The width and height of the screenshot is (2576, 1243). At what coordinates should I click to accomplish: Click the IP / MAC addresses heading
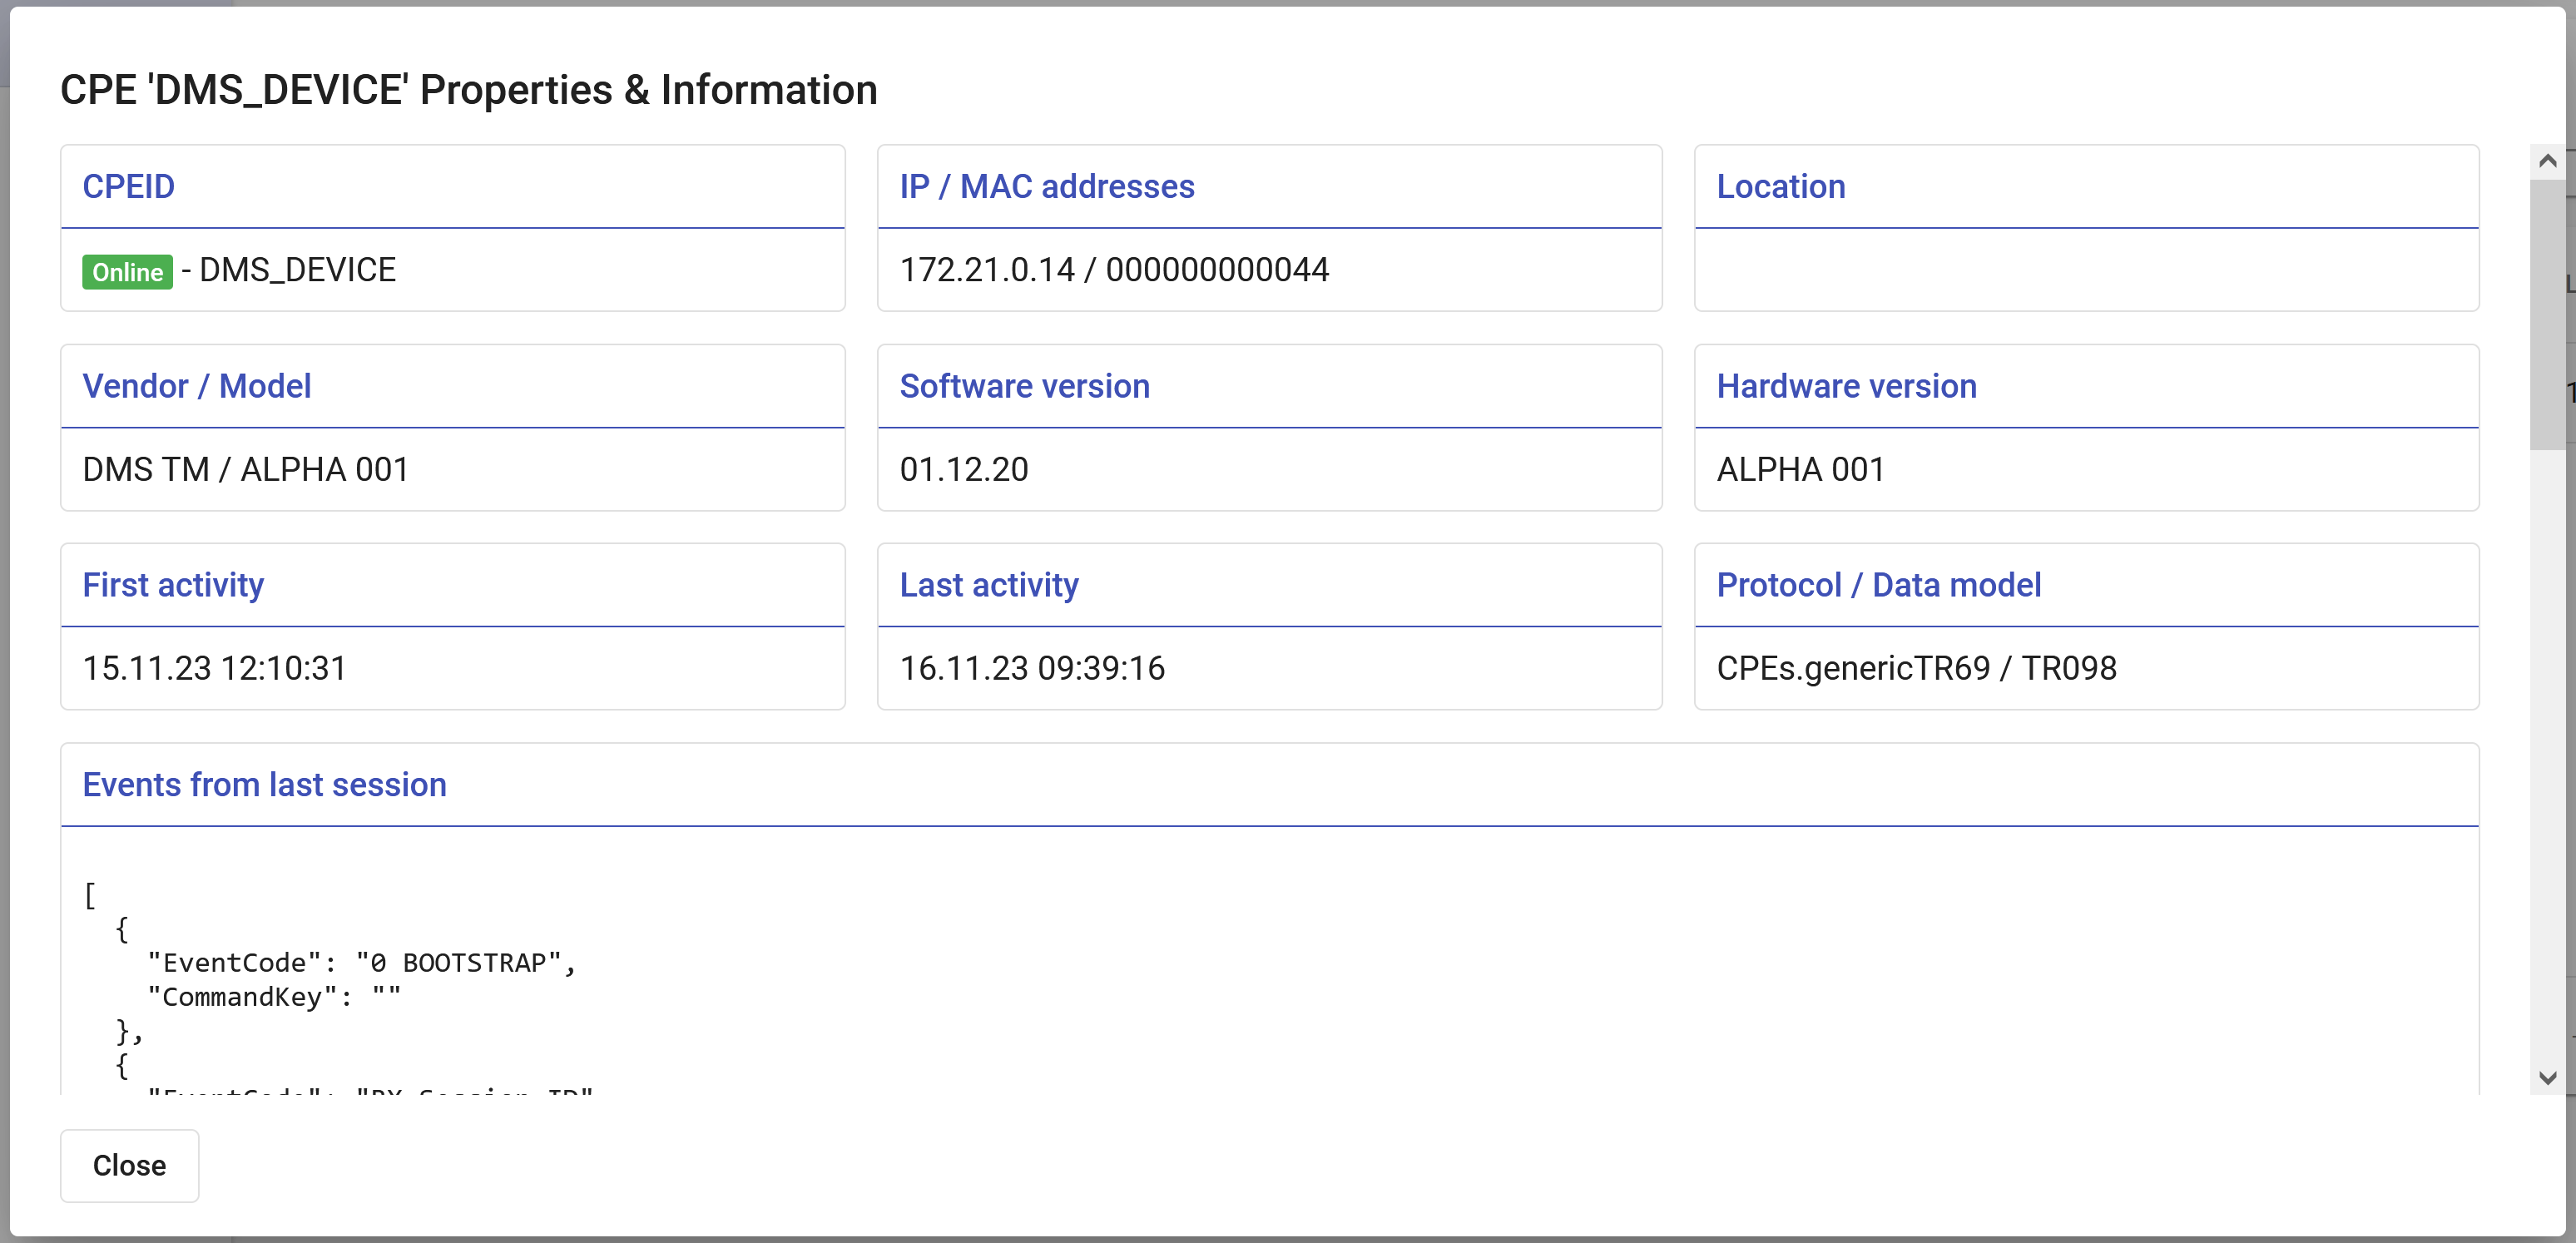(1046, 186)
